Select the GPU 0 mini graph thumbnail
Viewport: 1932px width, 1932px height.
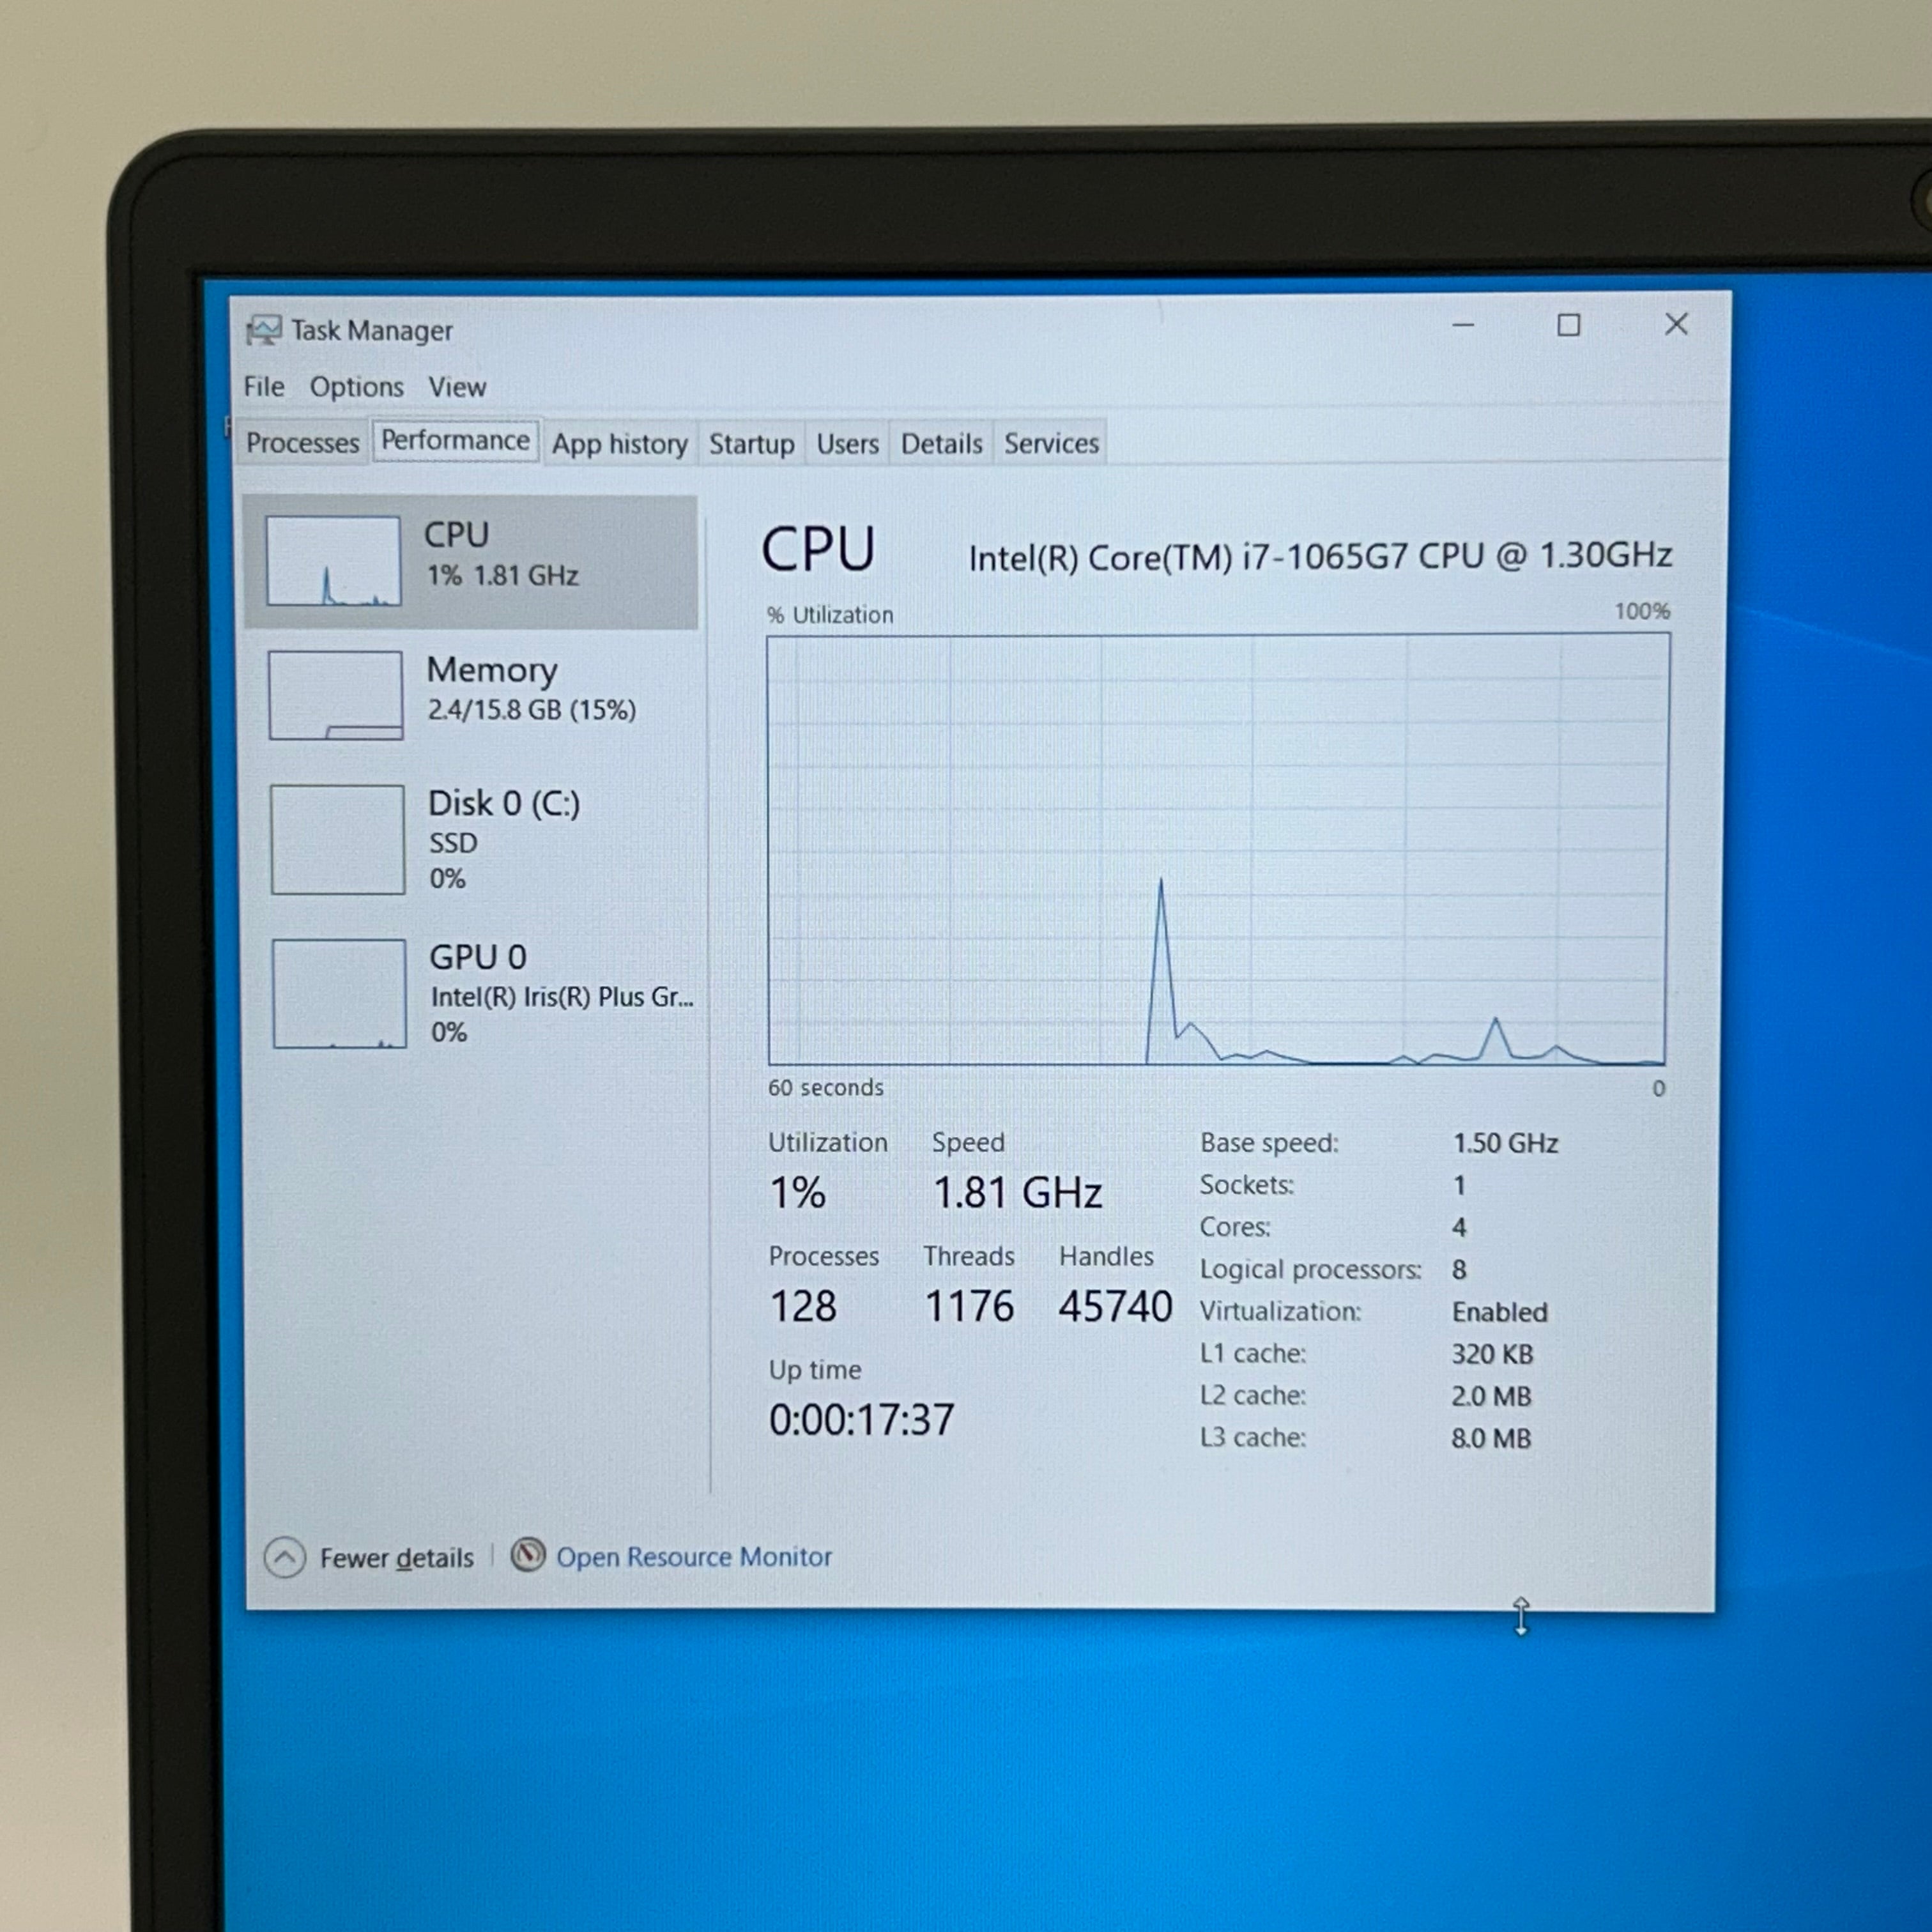[340, 993]
